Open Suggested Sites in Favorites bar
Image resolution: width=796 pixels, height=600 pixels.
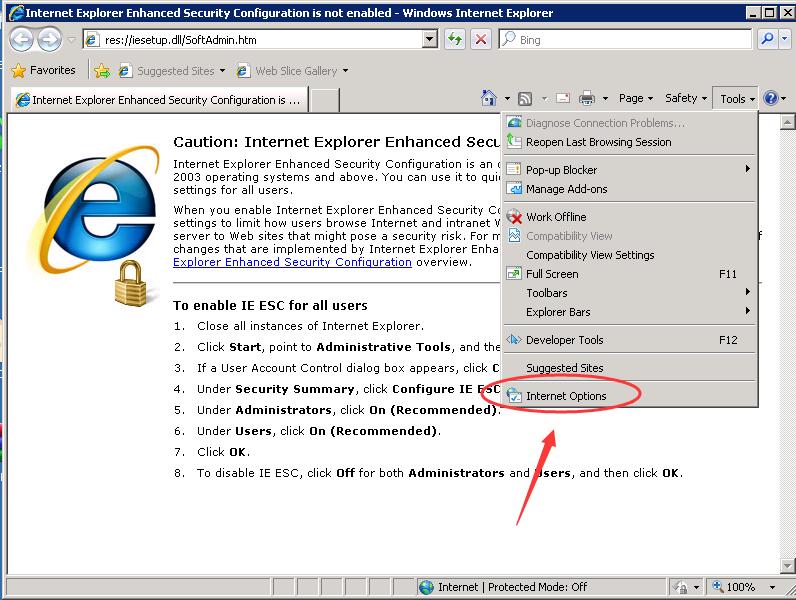pyautogui.click(x=172, y=71)
